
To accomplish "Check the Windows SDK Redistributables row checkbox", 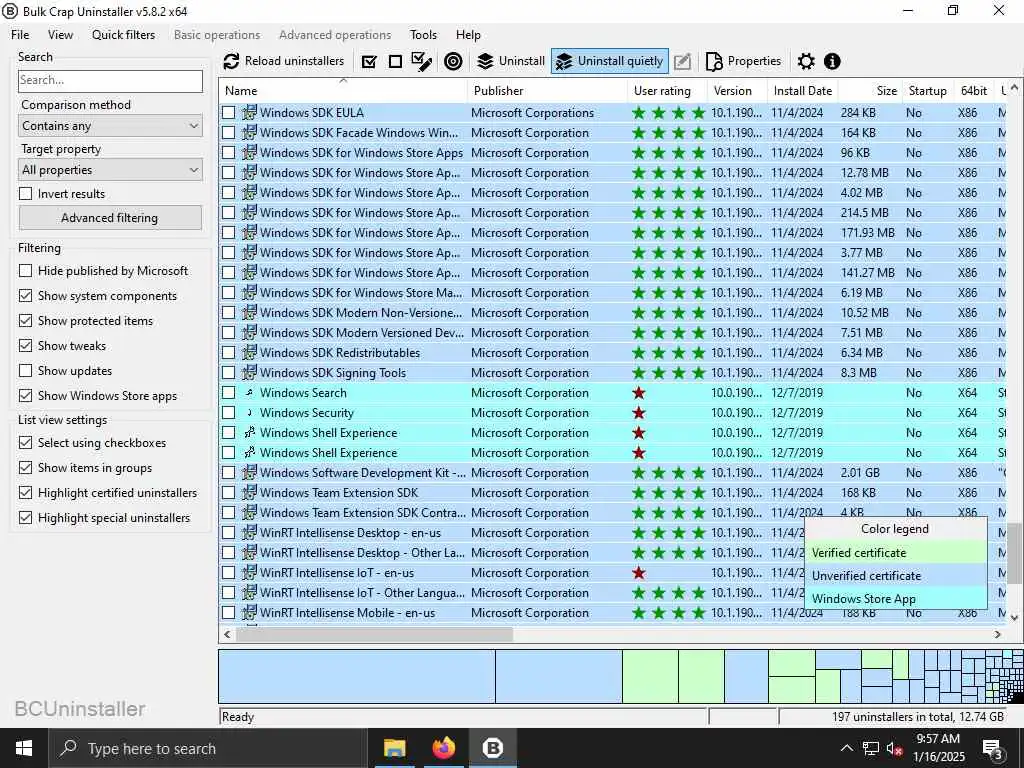I will [x=228, y=353].
